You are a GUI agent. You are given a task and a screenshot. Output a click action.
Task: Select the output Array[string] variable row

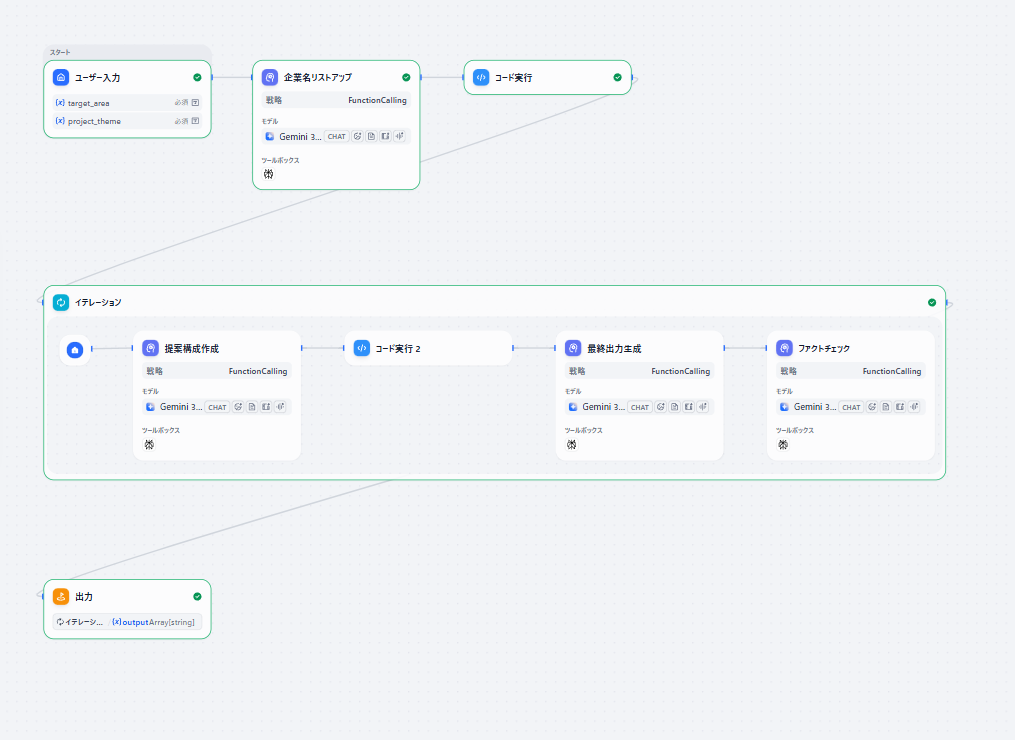[128, 622]
